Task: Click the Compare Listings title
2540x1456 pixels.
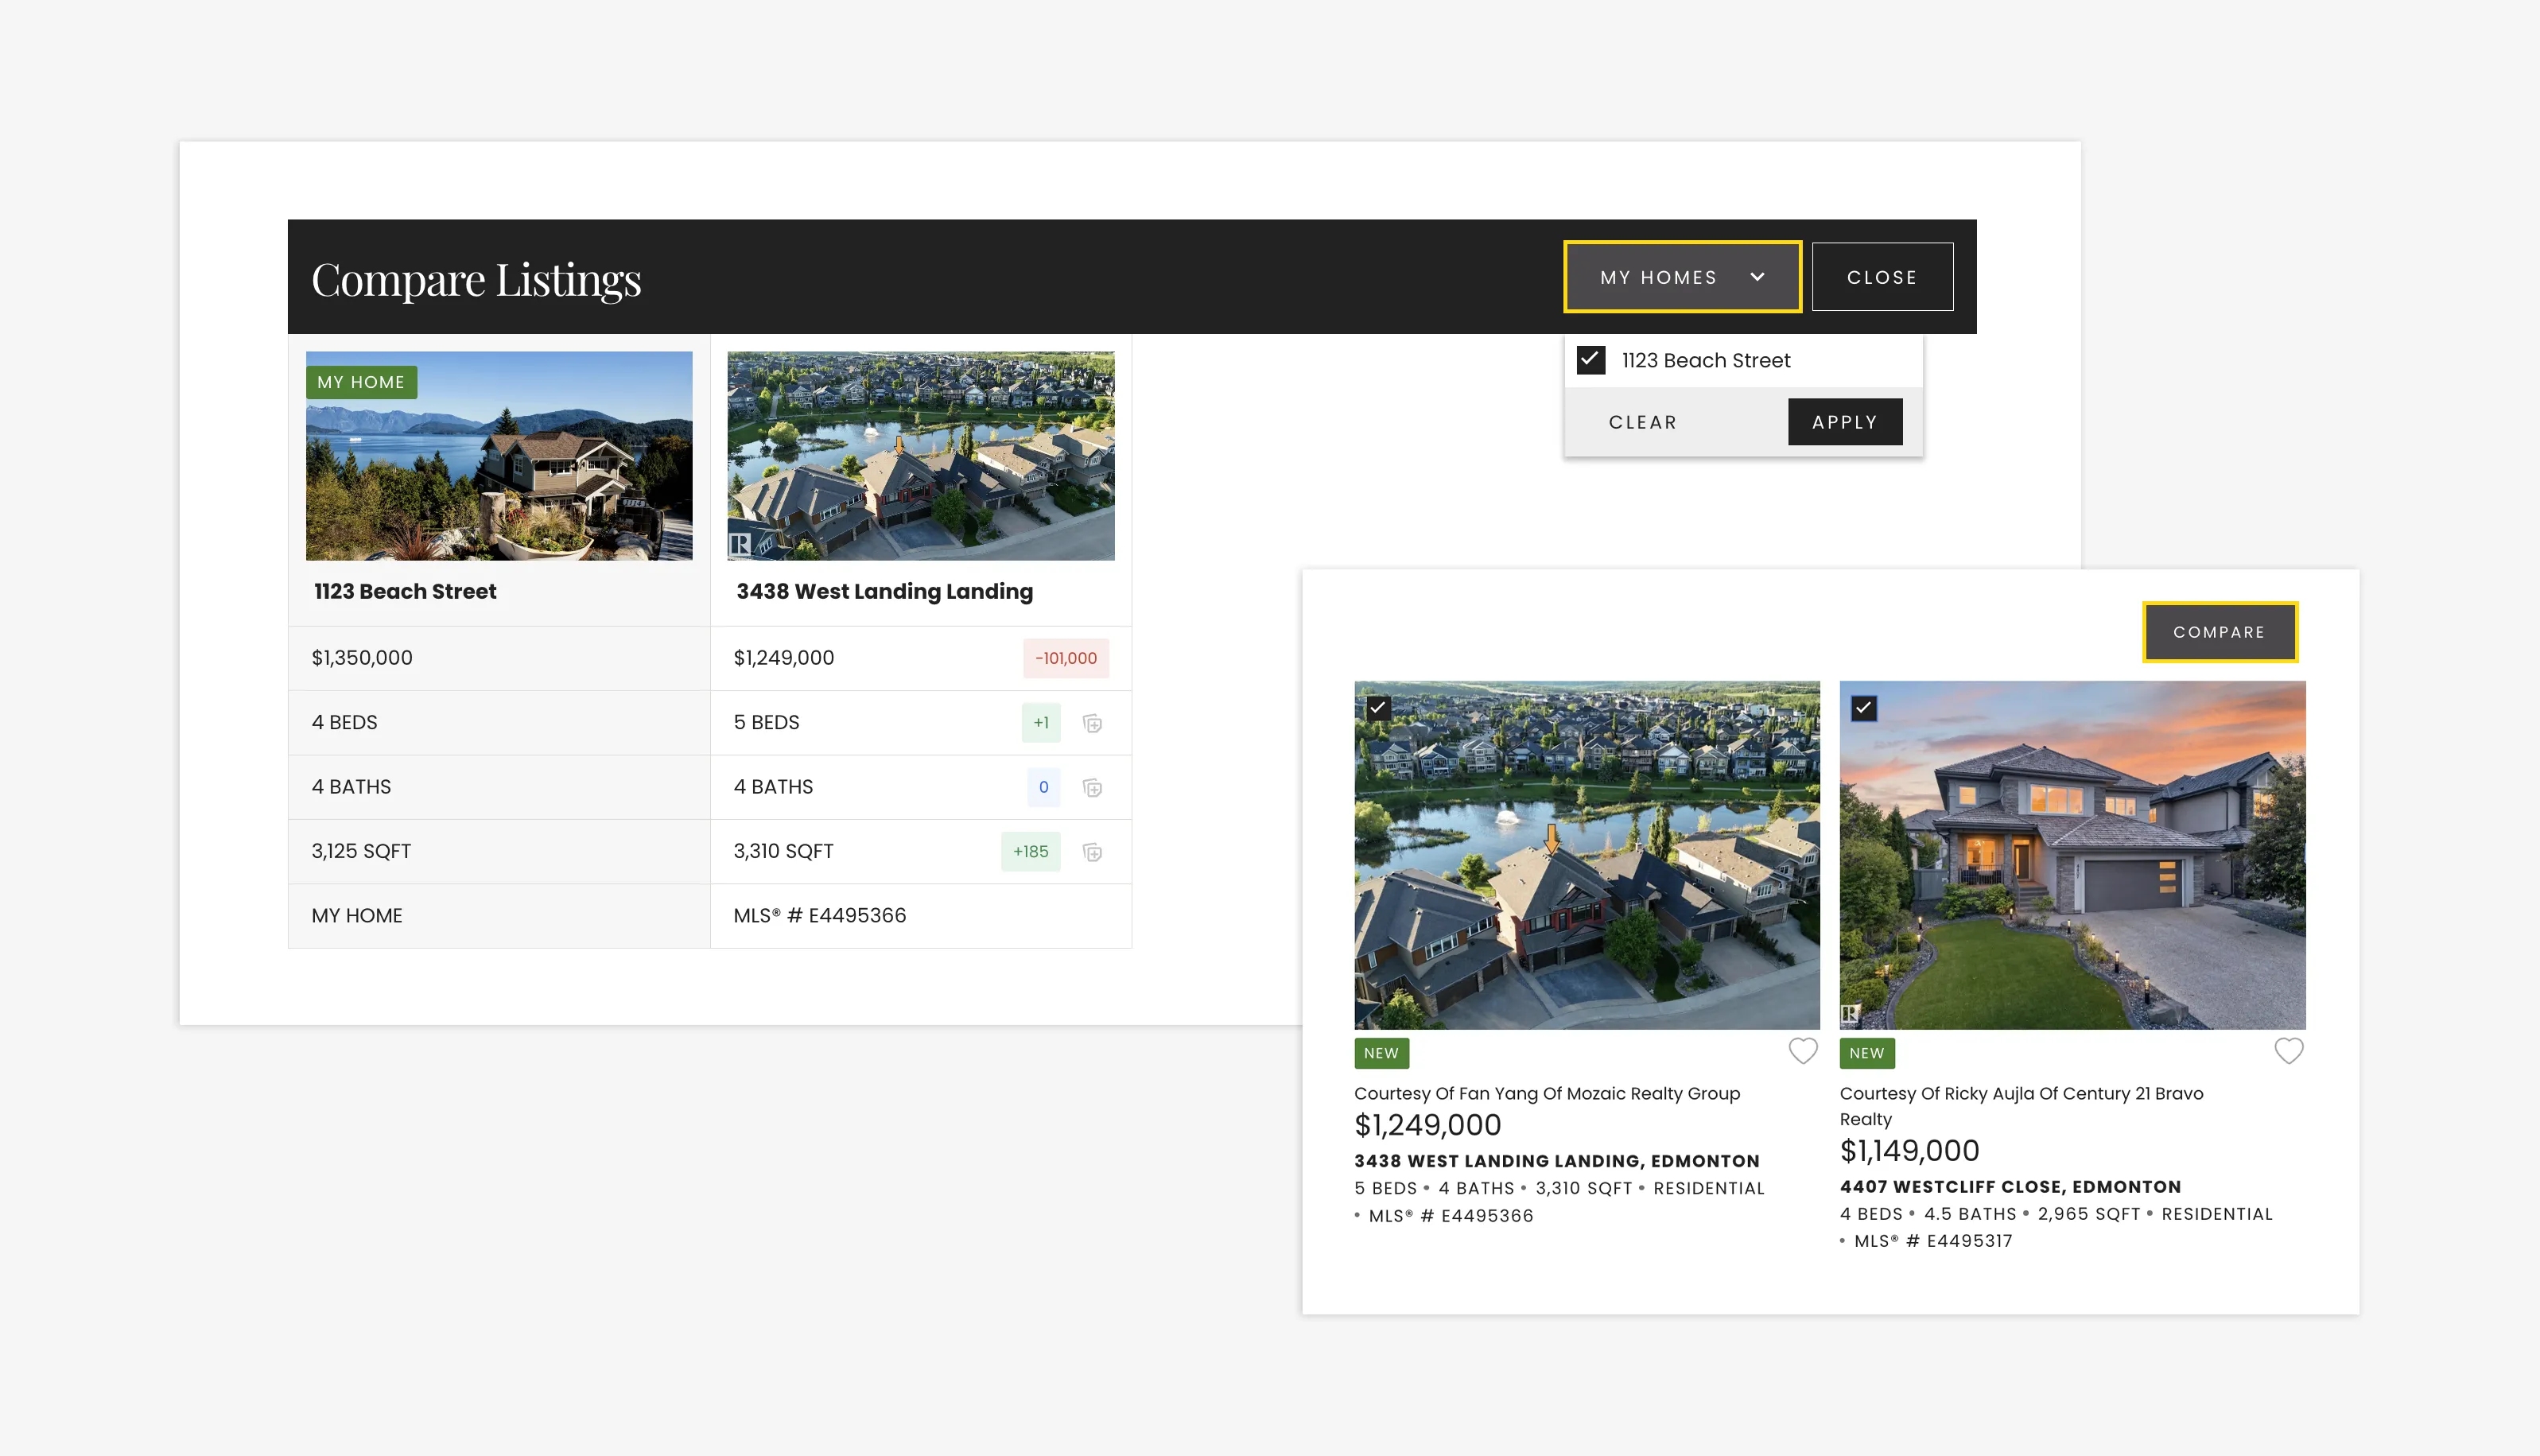Action: (x=476, y=280)
